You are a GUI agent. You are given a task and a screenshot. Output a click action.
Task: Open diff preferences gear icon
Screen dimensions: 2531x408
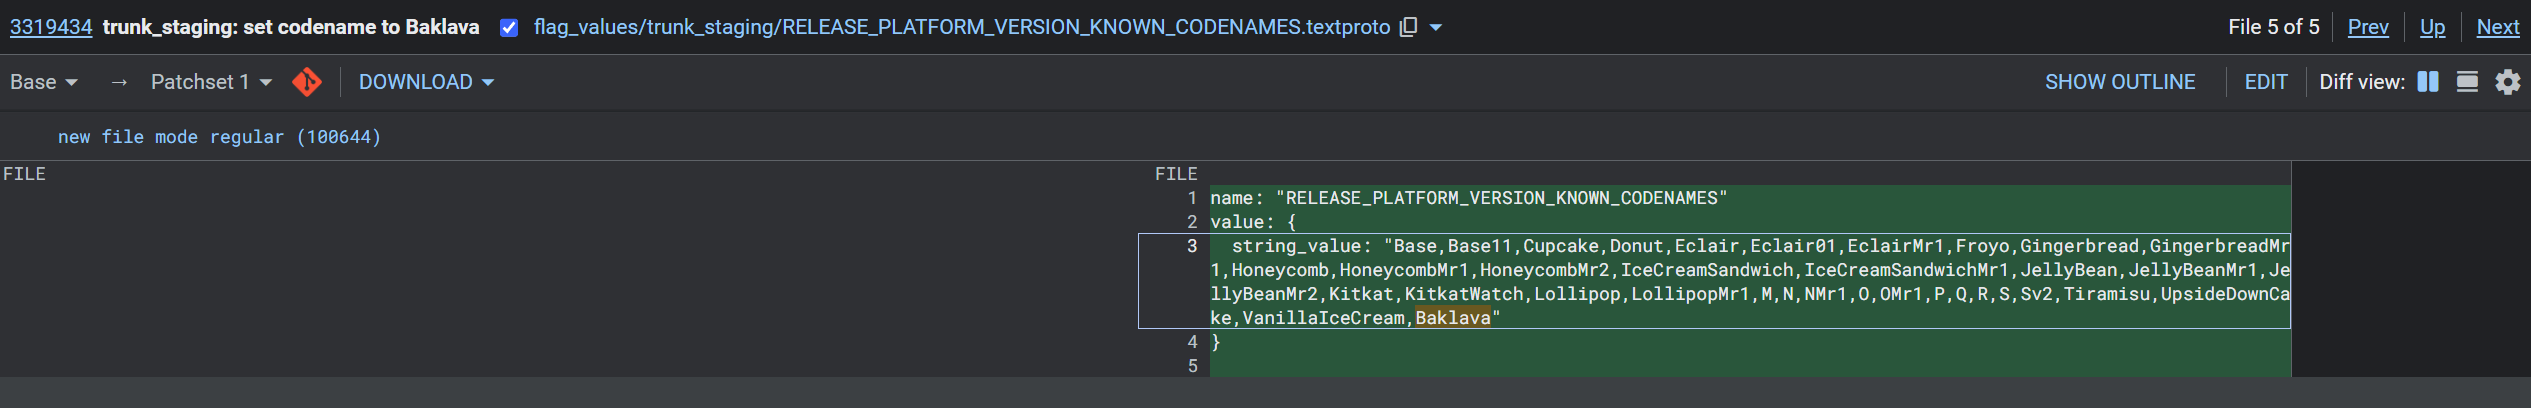tap(2507, 82)
